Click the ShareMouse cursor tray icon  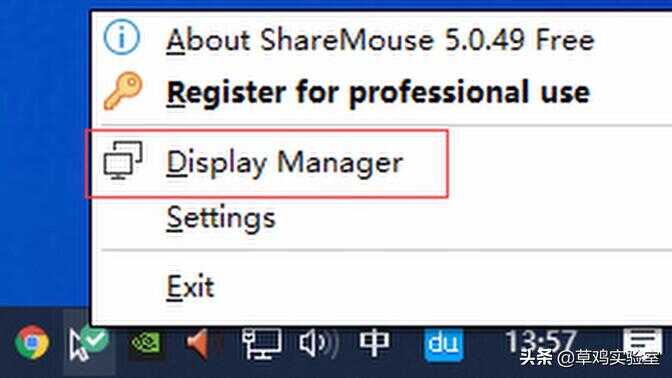89,342
